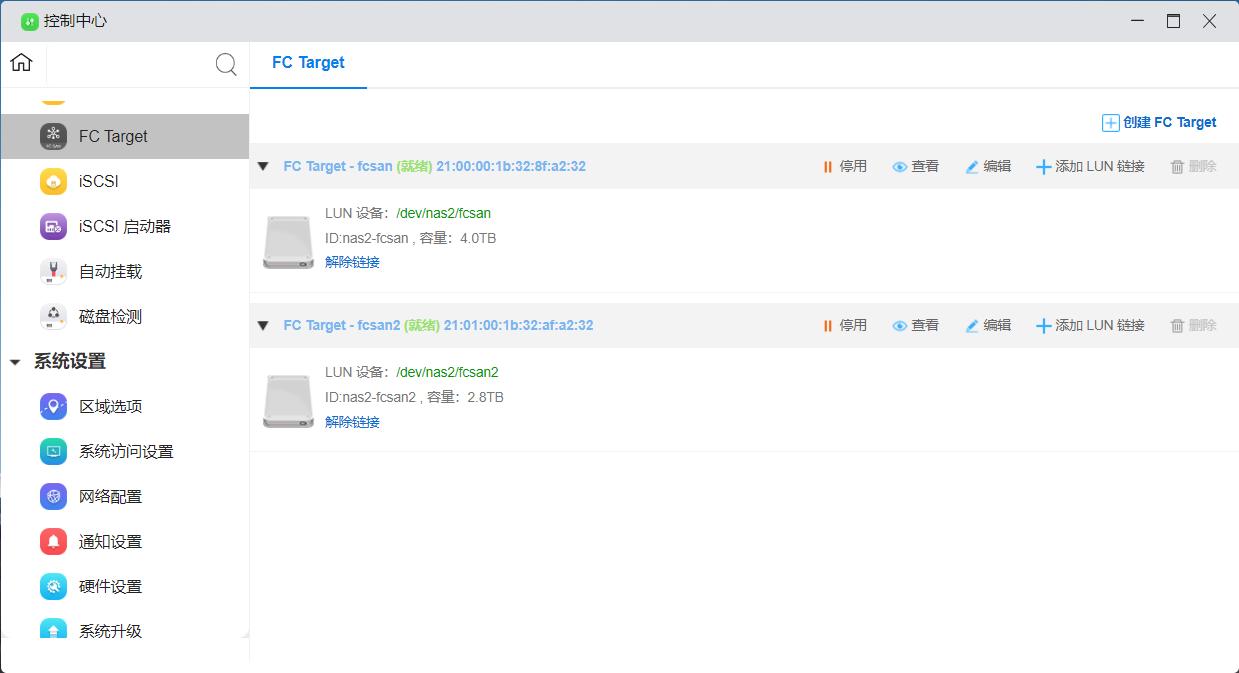
Task: Click the home icon in sidebar
Action: [x=21, y=63]
